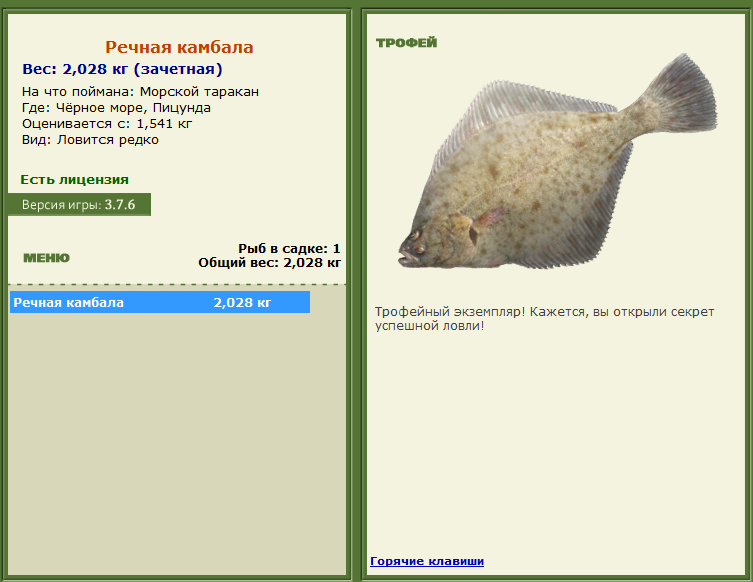Viewport: 753px width, 582px height.
Task: Click the line Вид: Ловится редко
Action: pos(90,140)
